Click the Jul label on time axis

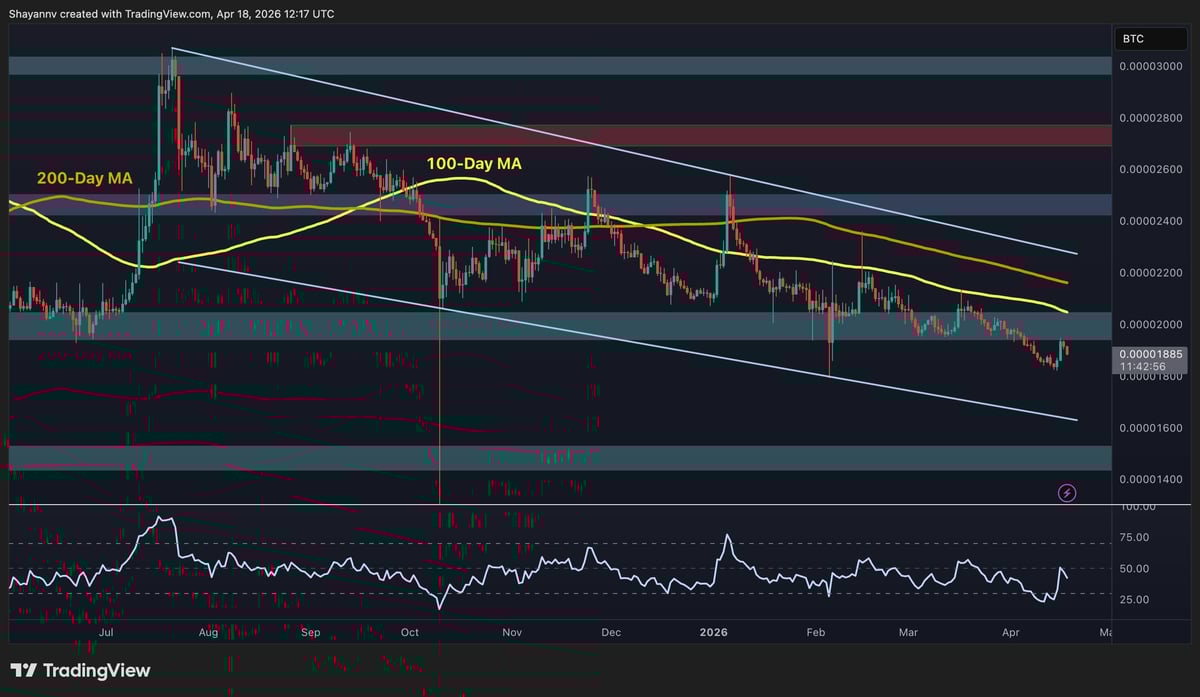click(104, 633)
